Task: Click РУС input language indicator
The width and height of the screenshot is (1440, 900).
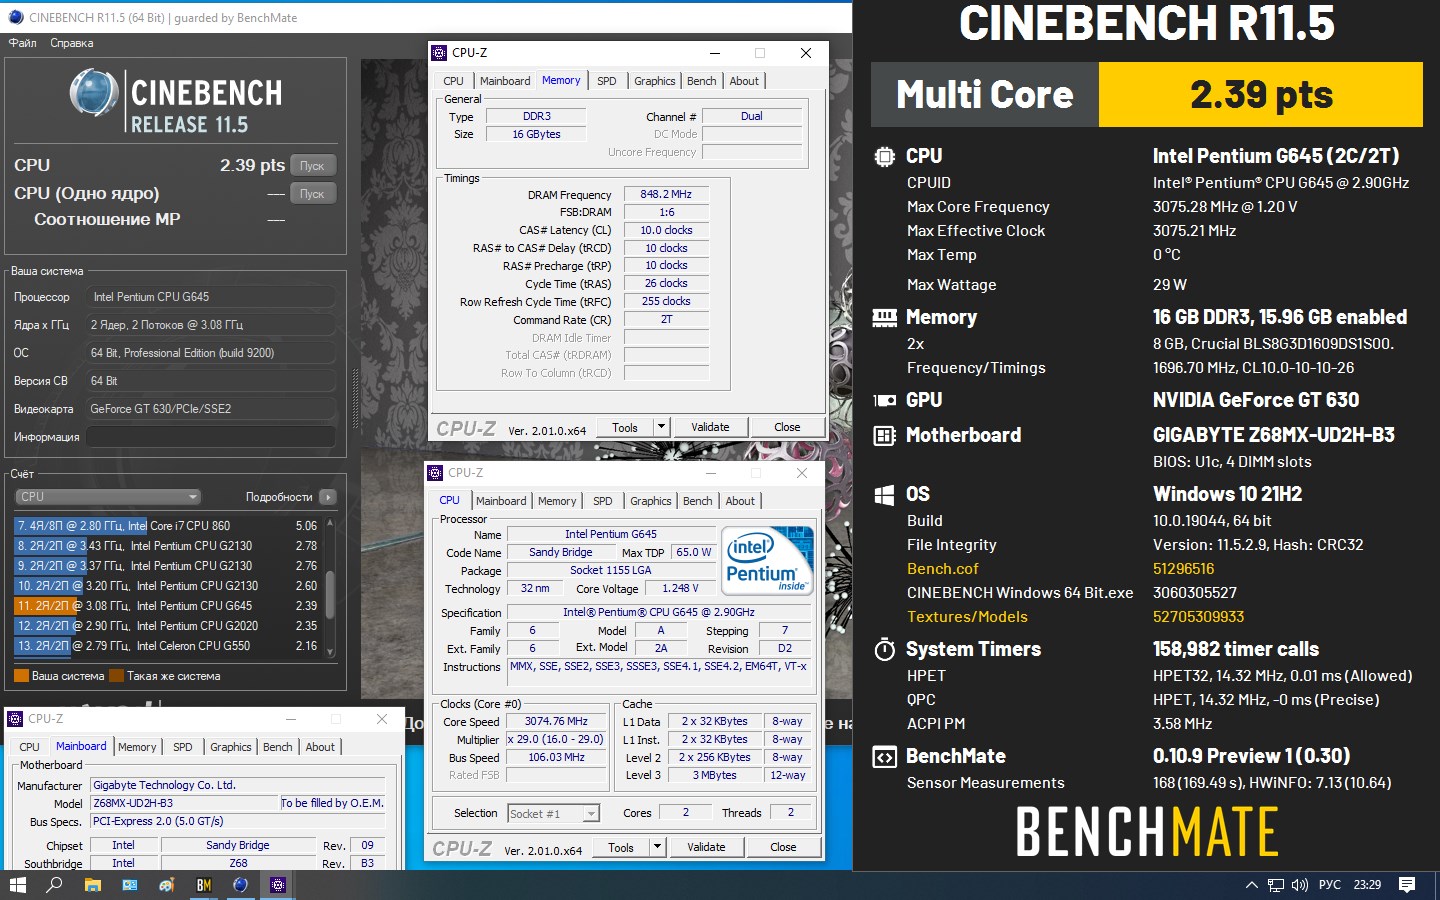Action: pyautogui.click(x=1330, y=885)
